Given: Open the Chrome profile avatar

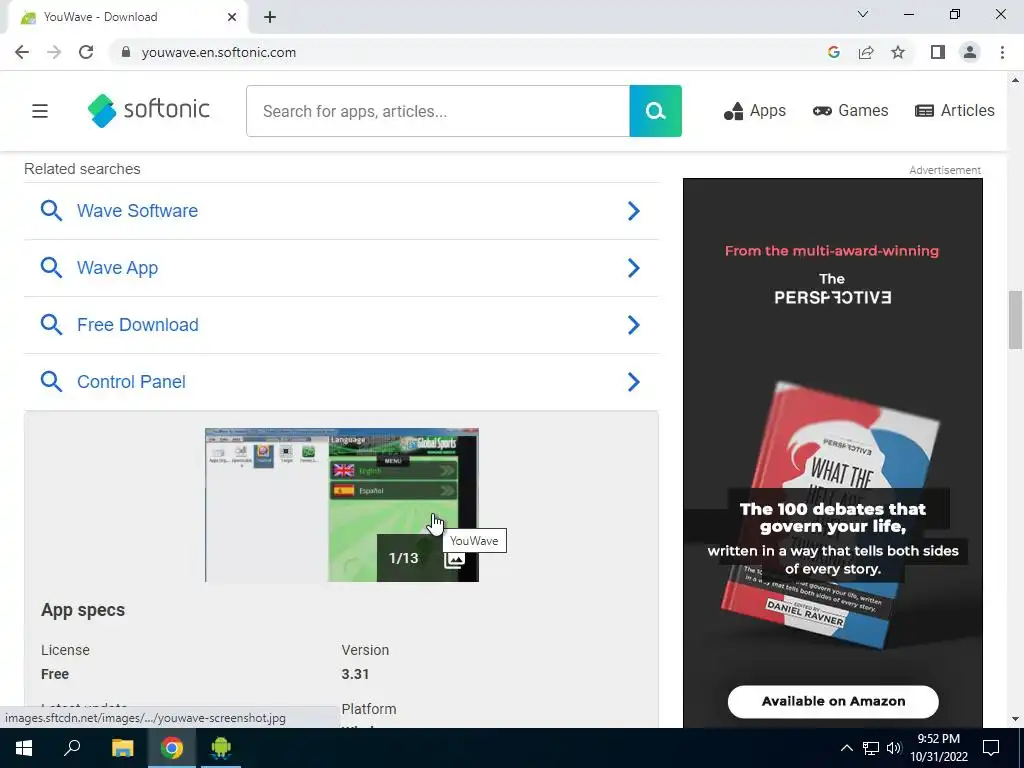Looking at the screenshot, I should (x=970, y=52).
